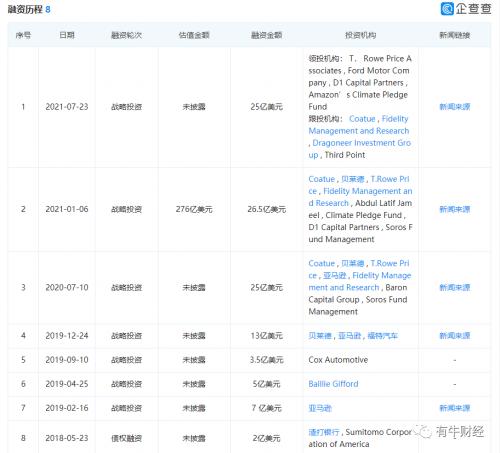Click the 序号 column header
Image resolution: width=500 pixels, height=453 pixels.
(23, 35)
